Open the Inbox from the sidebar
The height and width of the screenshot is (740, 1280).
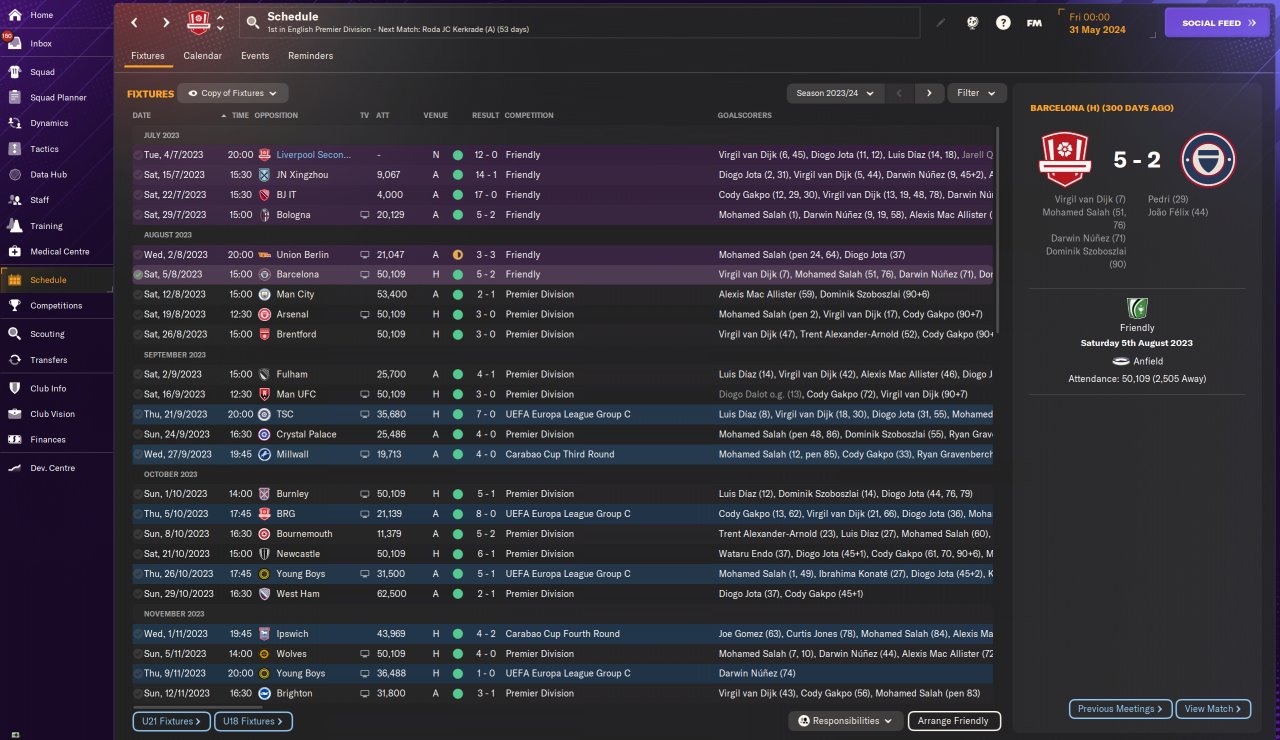click(40, 44)
